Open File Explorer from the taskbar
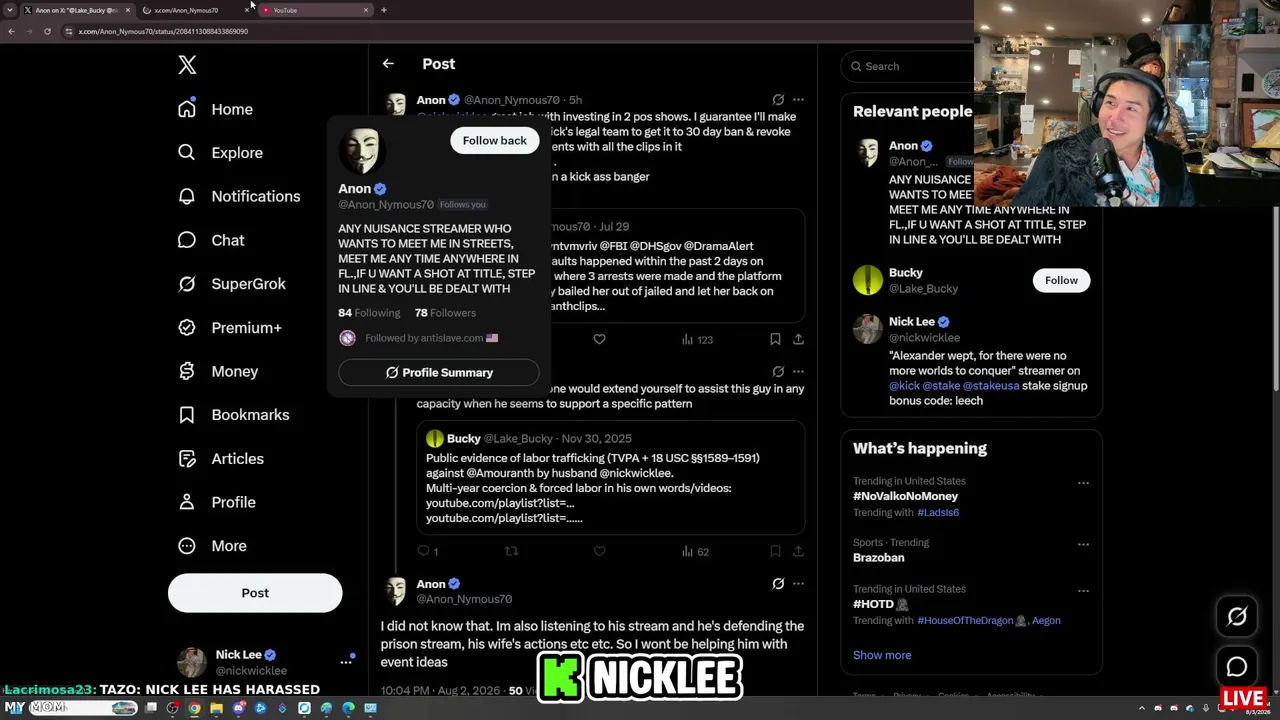 (216, 709)
